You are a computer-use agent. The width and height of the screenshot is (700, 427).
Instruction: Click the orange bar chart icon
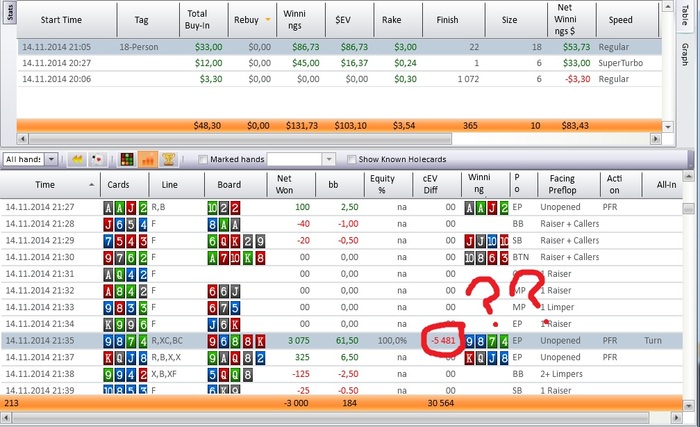pyautogui.click(x=148, y=159)
